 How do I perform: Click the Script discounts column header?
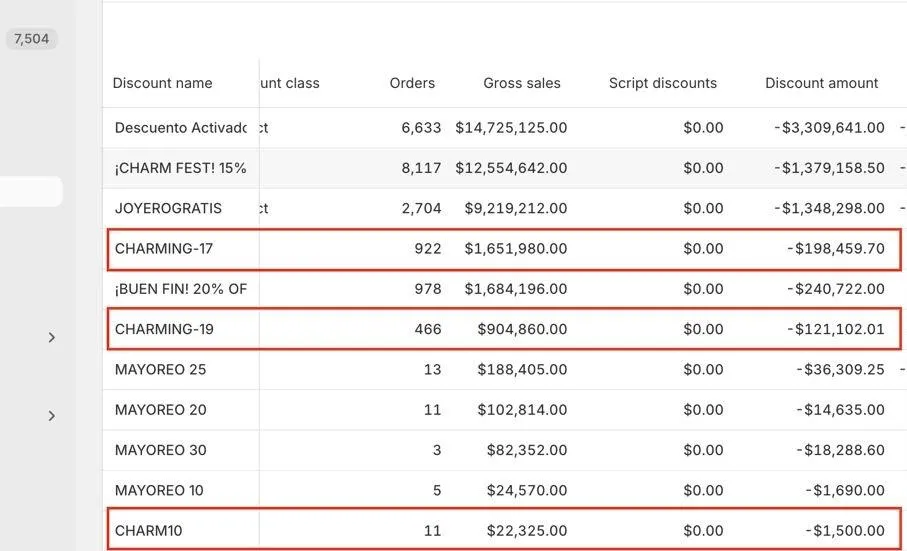coord(662,83)
